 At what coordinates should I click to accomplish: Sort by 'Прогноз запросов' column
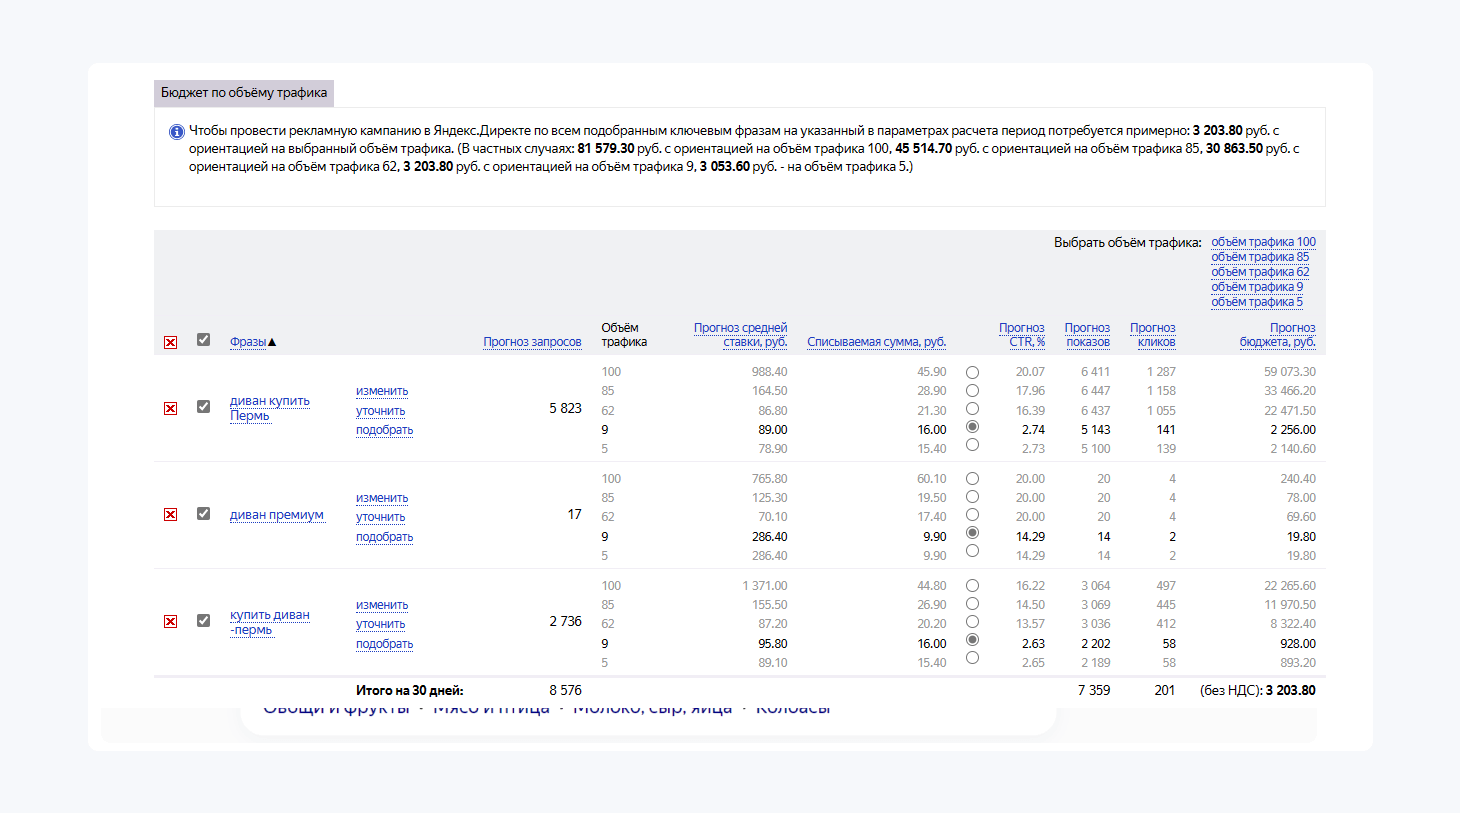coord(532,342)
